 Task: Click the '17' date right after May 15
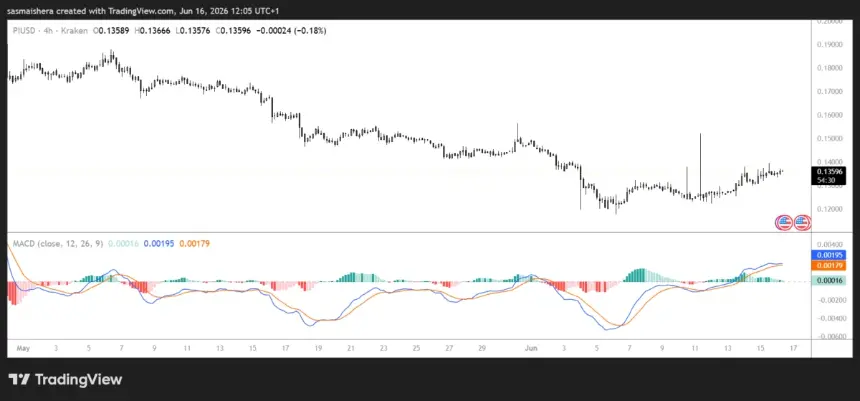[x=285, y=348]
